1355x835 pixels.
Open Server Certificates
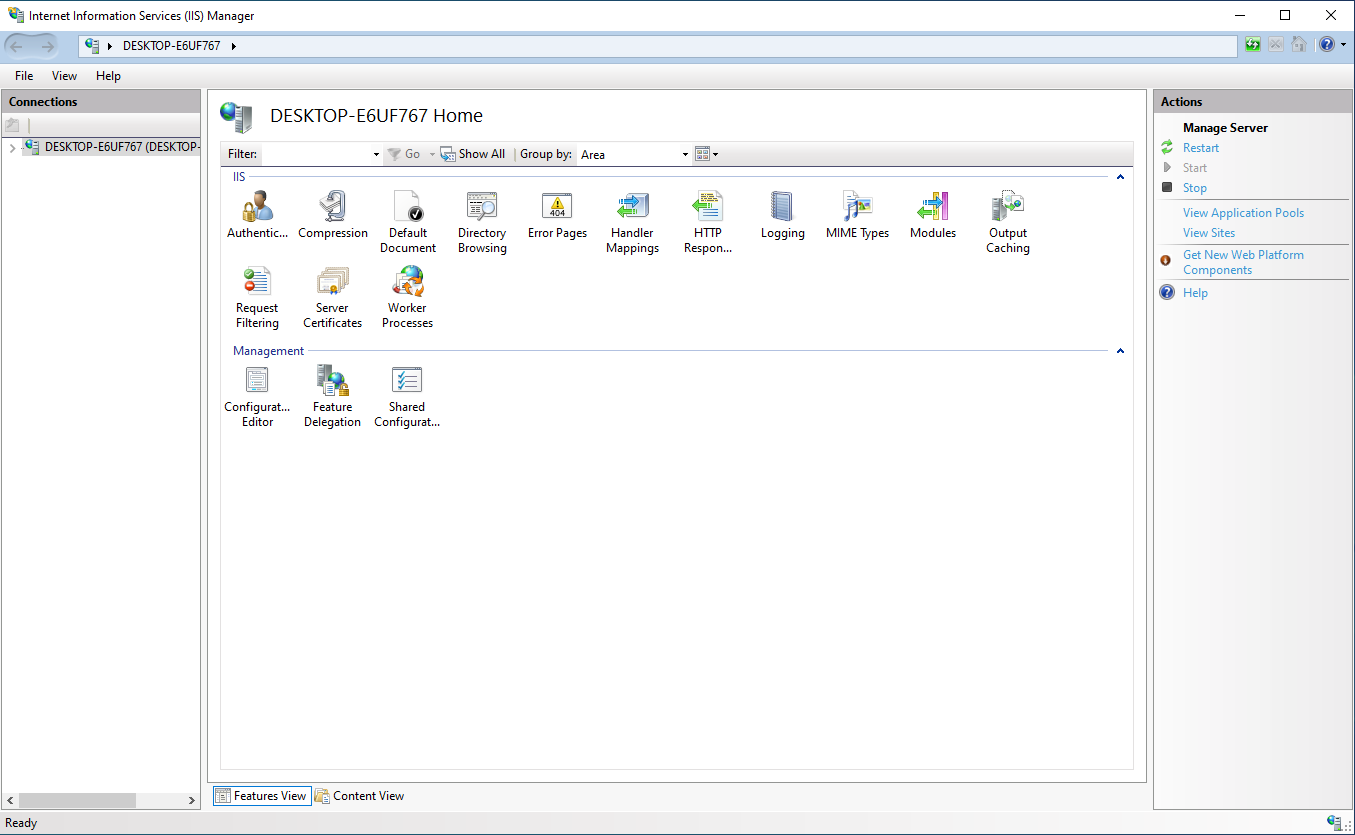tap(332, 282)
